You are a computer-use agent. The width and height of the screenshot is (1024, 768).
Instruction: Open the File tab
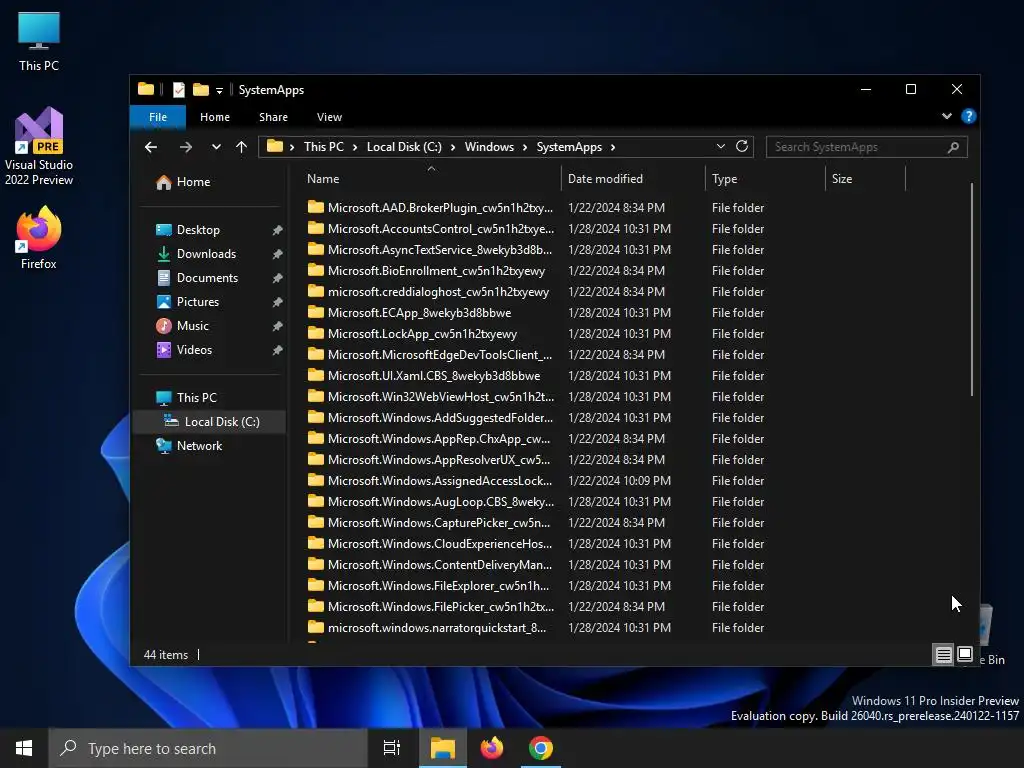(x=158, y=117)
